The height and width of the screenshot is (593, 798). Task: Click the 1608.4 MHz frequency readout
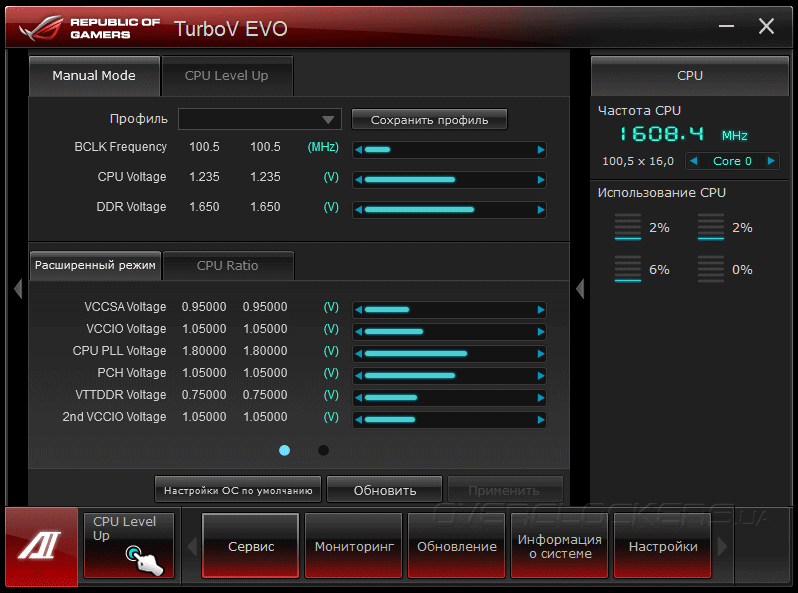click(683, 134)
